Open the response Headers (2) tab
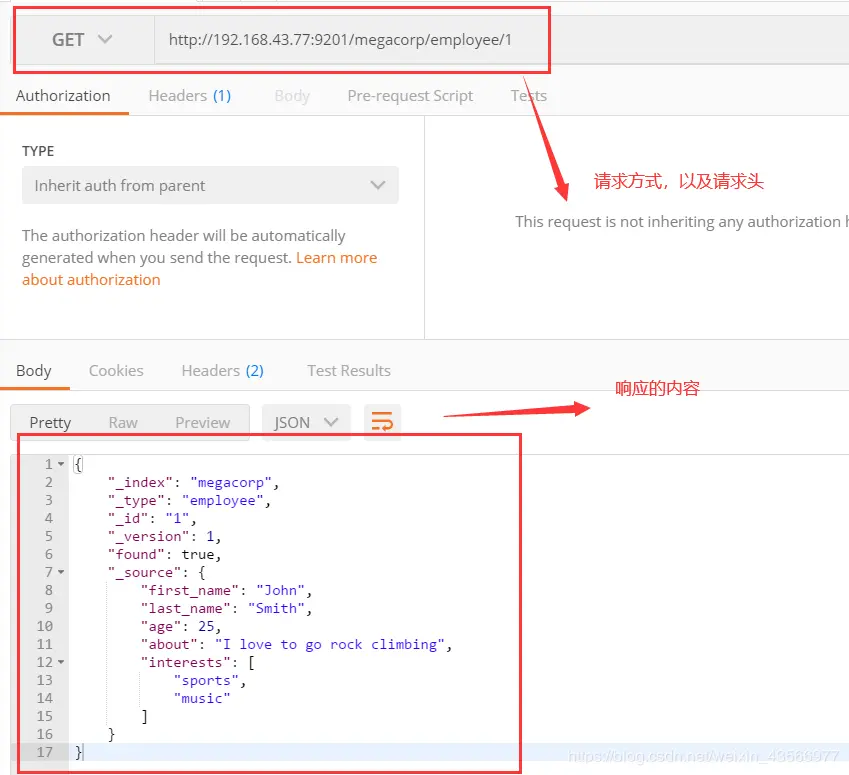The width and height of the screenshot is (849, 775). [223, 371]
